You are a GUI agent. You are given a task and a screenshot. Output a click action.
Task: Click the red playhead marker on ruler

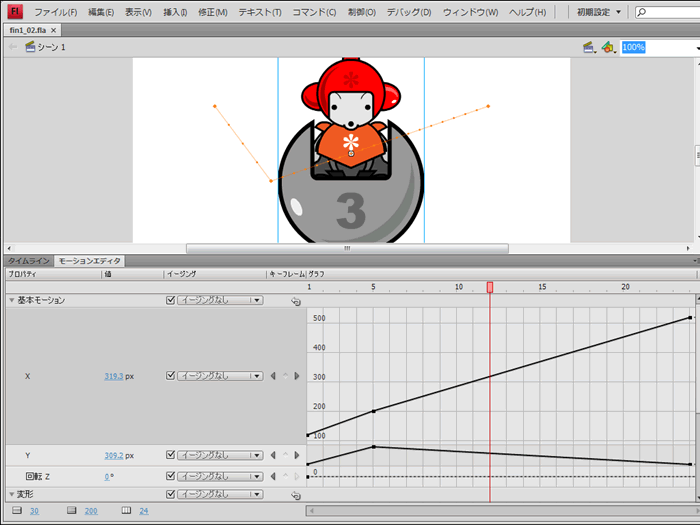click(x=489, y=287)
